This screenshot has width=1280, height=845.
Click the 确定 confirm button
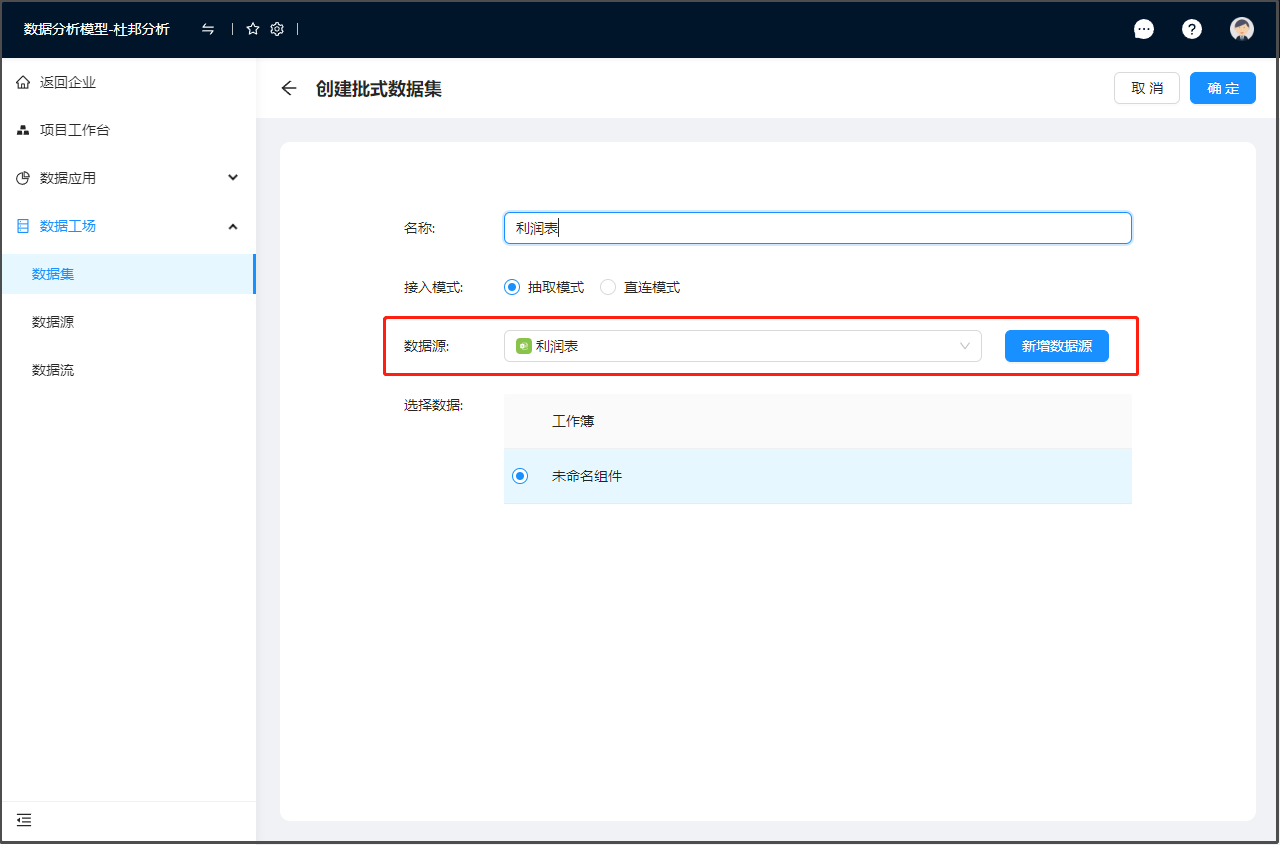(1222, 88)
